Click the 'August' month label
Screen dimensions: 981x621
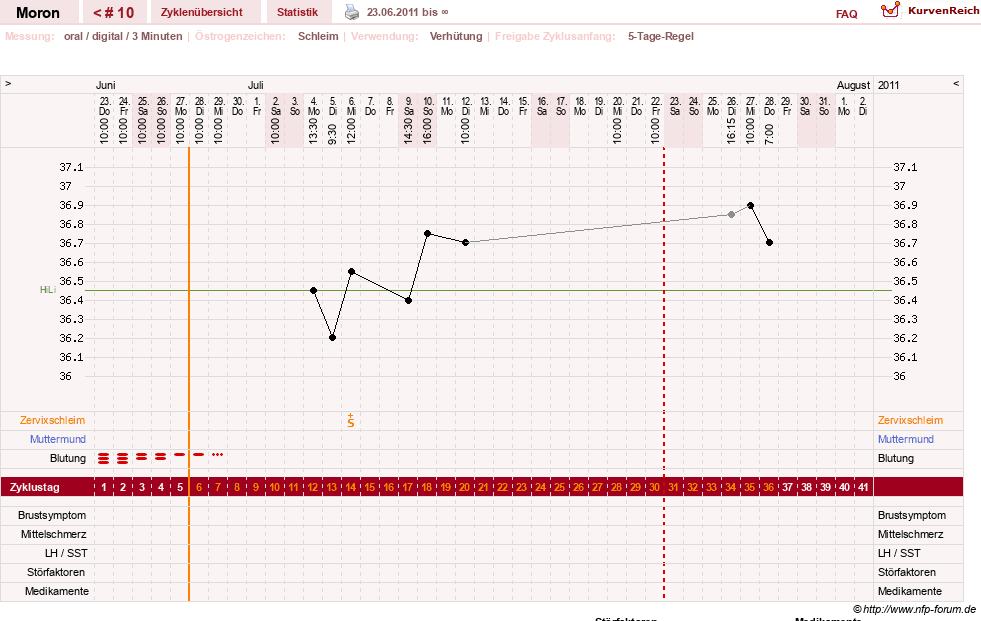[853, 85]
